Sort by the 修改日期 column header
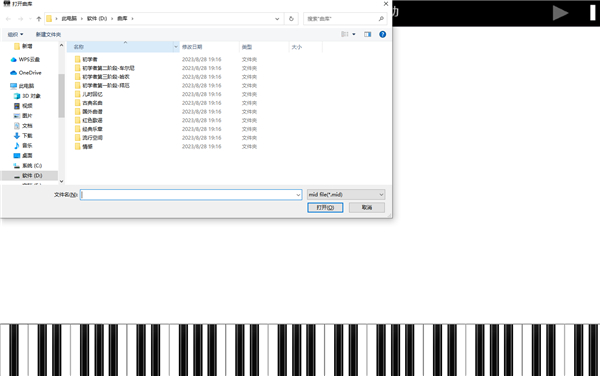 [x=209, y=47]
